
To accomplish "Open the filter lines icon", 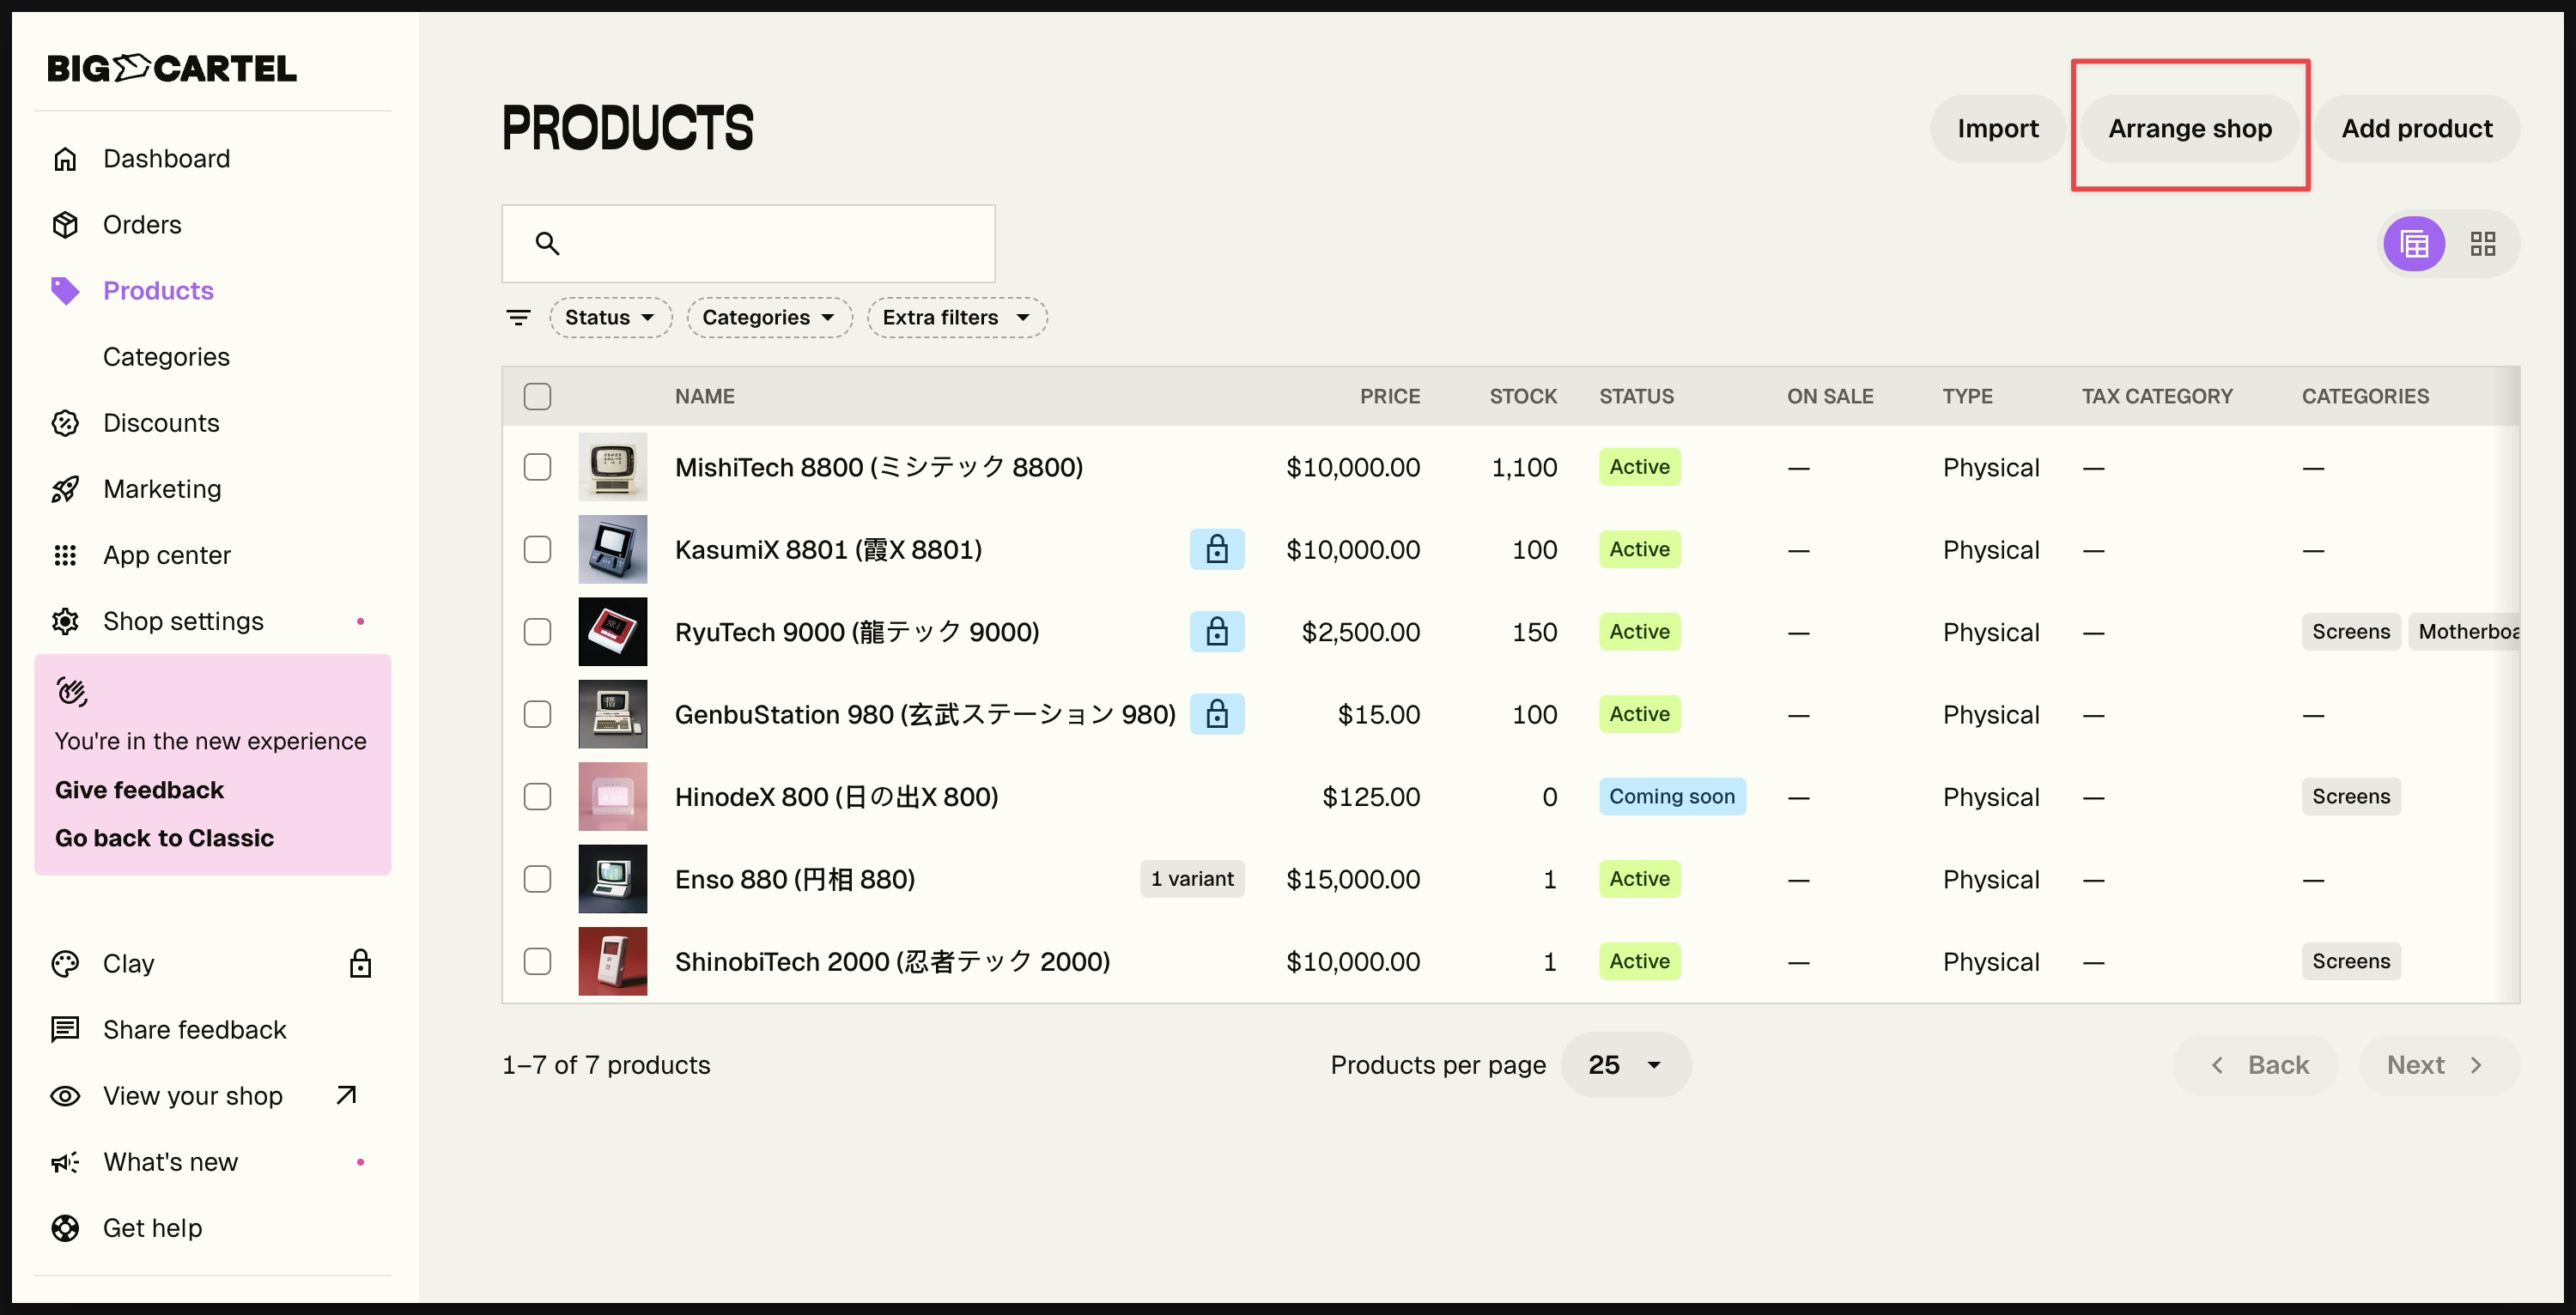I will click(518, 317).
